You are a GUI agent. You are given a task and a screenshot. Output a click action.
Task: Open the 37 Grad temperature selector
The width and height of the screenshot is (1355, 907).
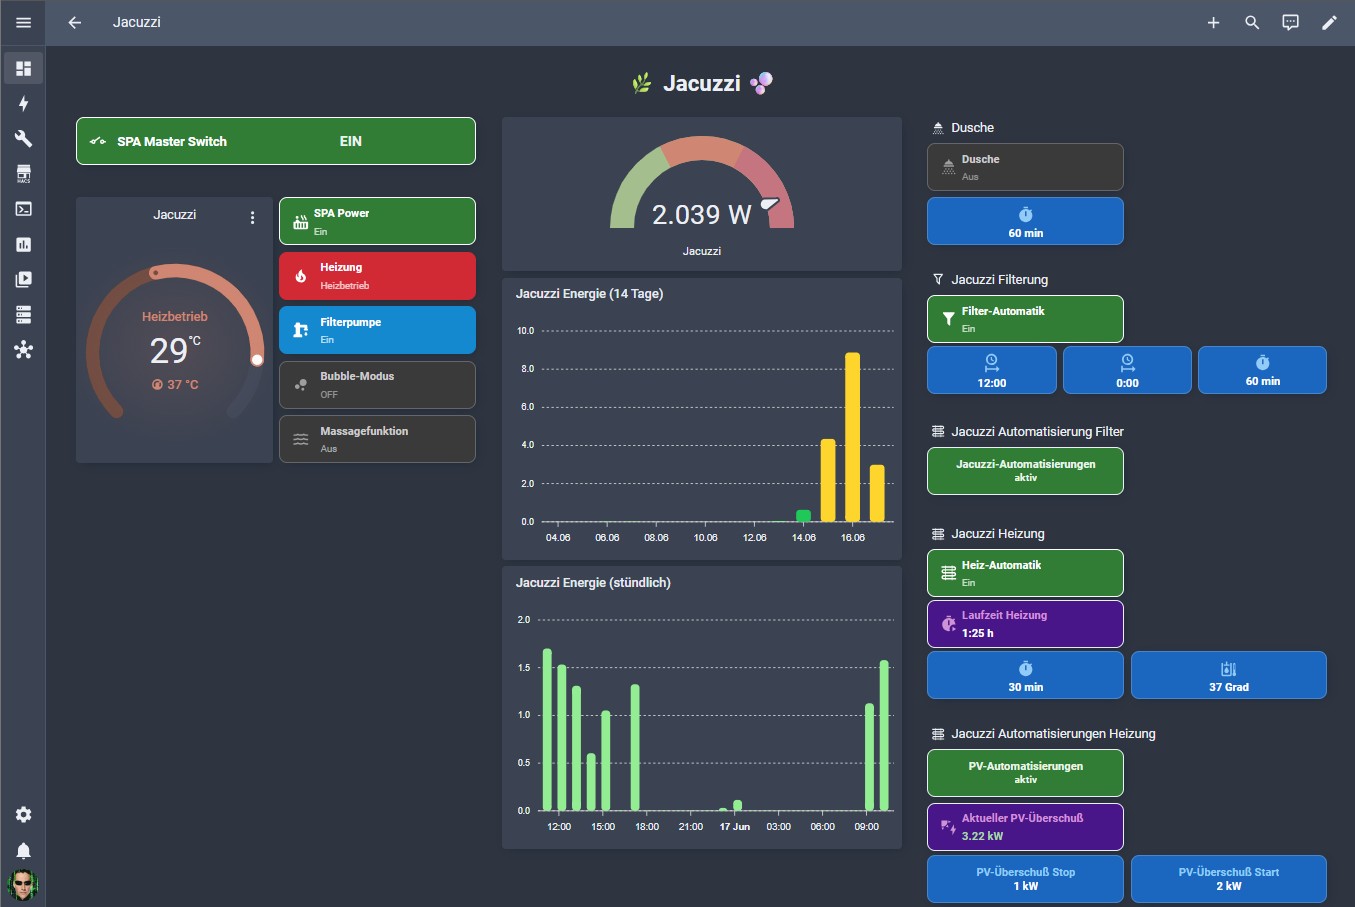pos(1229,675)
